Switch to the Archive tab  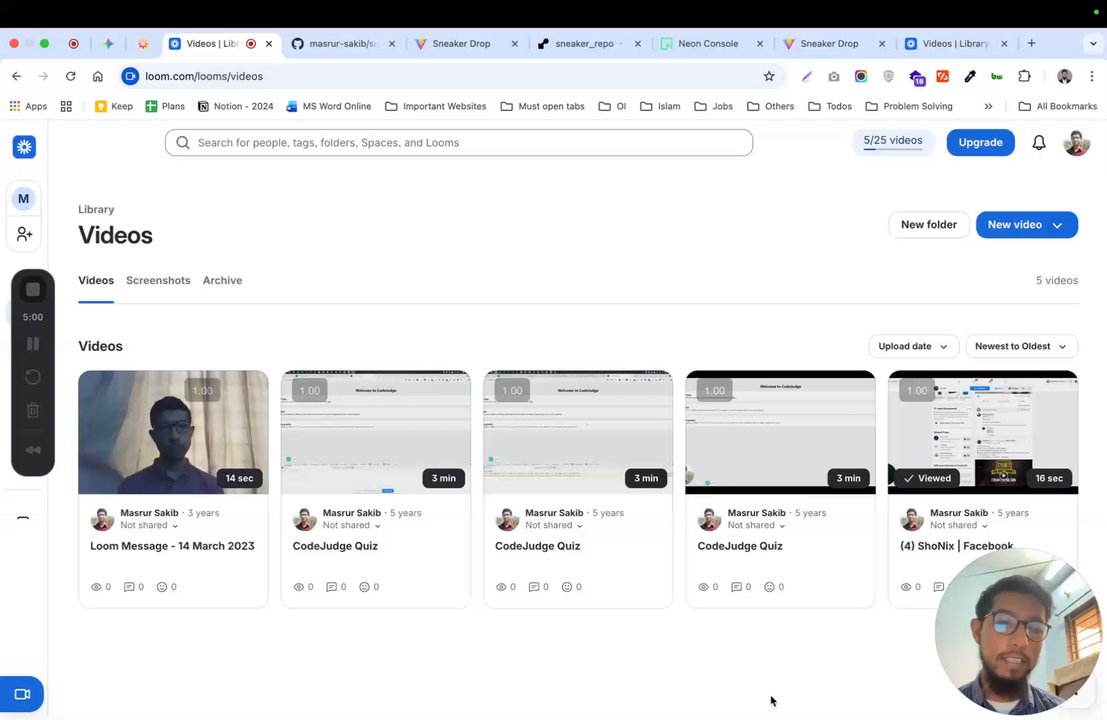222,280
